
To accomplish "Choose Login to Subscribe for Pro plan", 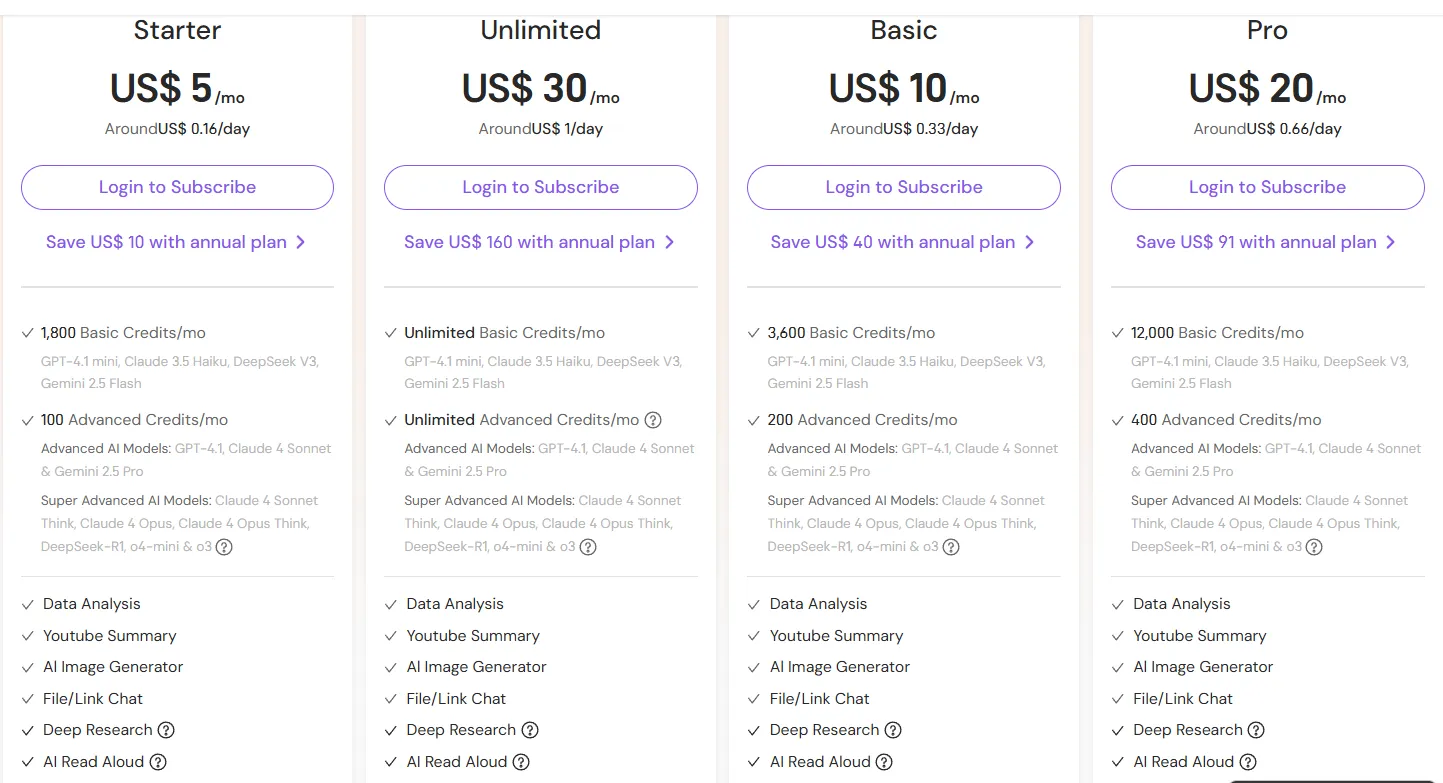I will point(1267,187).
